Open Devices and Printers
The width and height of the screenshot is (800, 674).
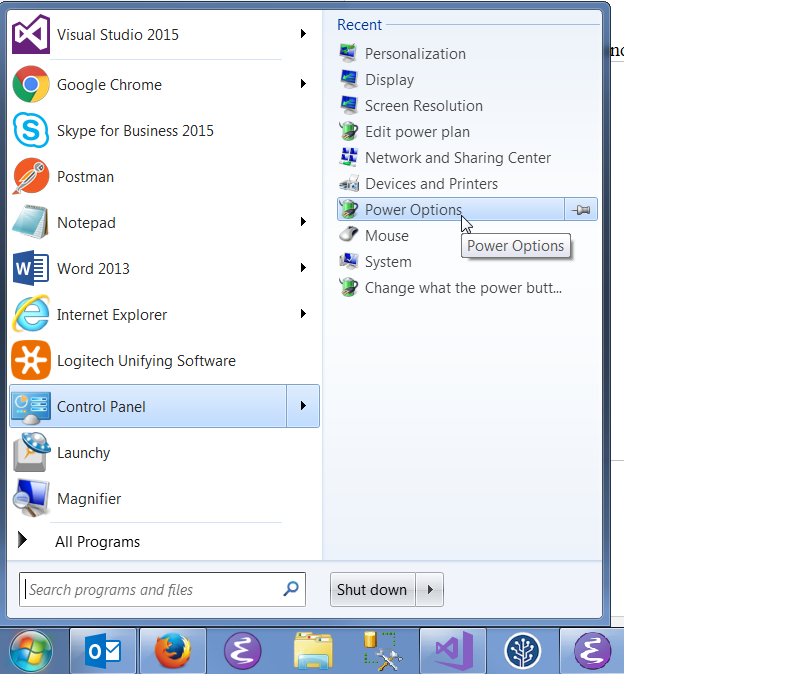pyautogui.click(x=431, y=183)
